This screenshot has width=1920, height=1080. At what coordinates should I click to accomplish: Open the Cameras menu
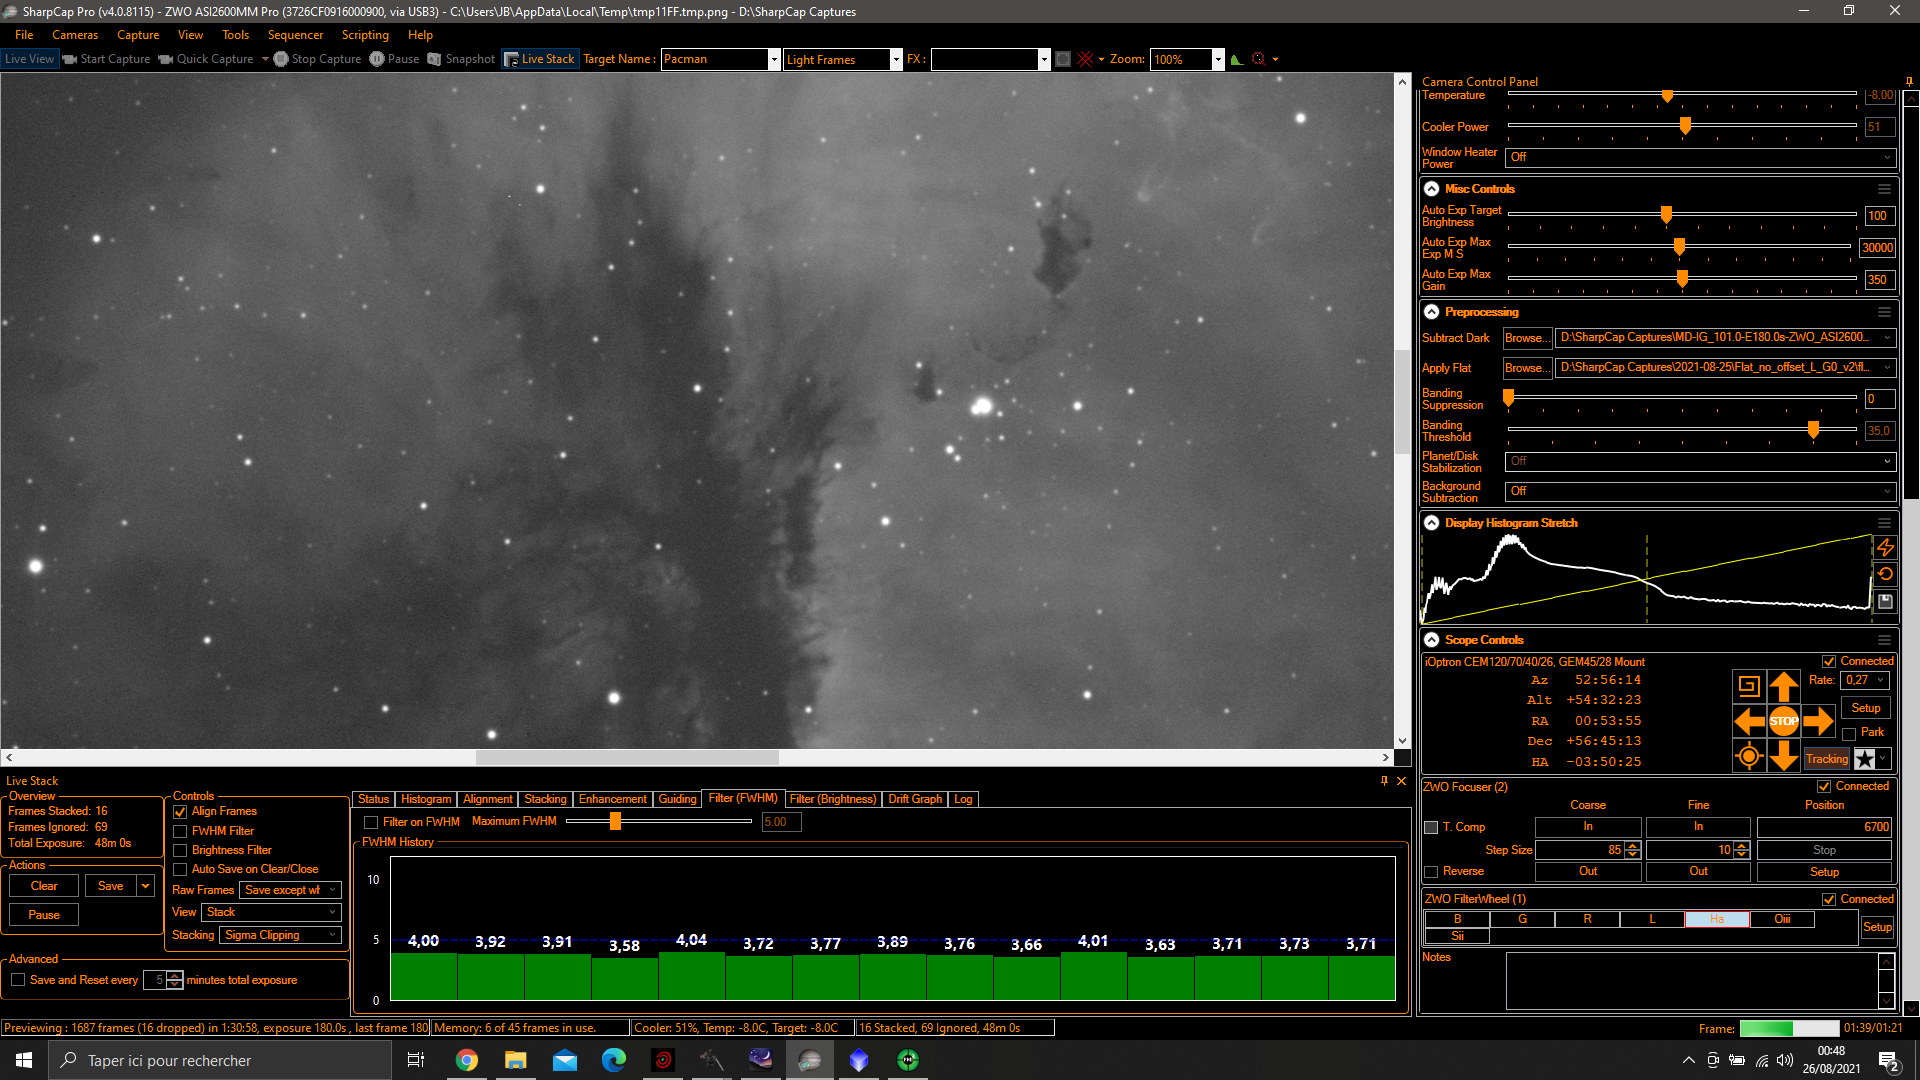coord(75,35)
